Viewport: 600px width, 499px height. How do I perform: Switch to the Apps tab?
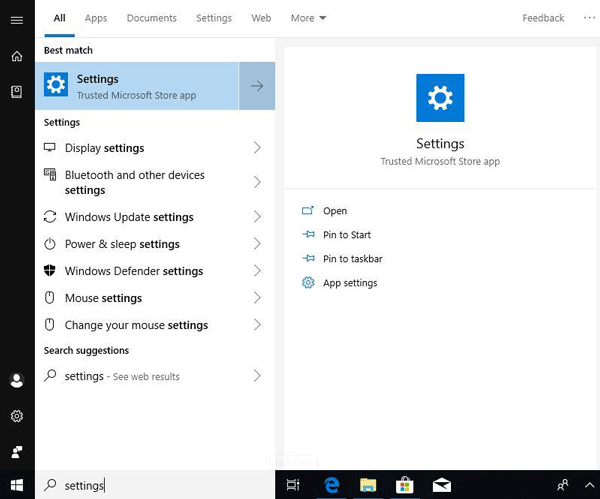(96, 18)
